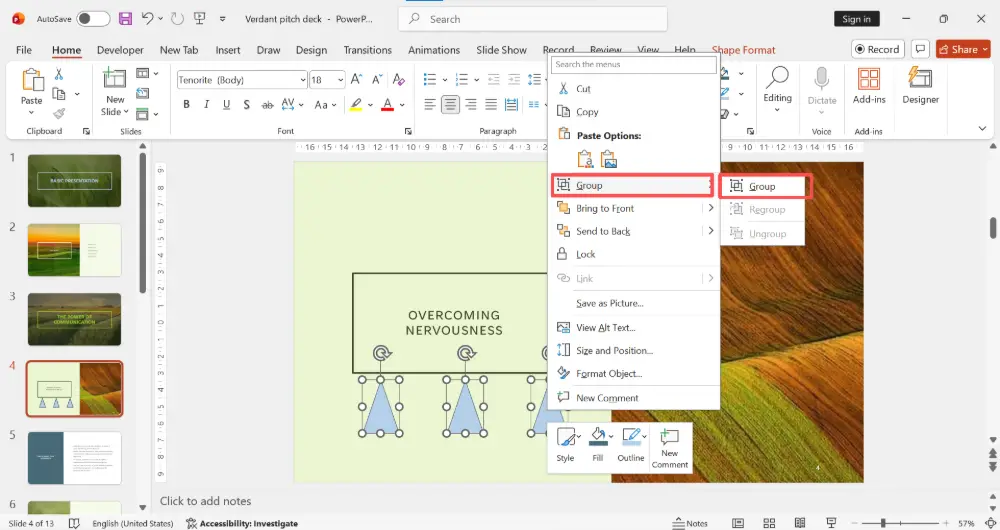Click the Format Painter brush icon
Screen dimensions: 1000x530
coord(59,113)
